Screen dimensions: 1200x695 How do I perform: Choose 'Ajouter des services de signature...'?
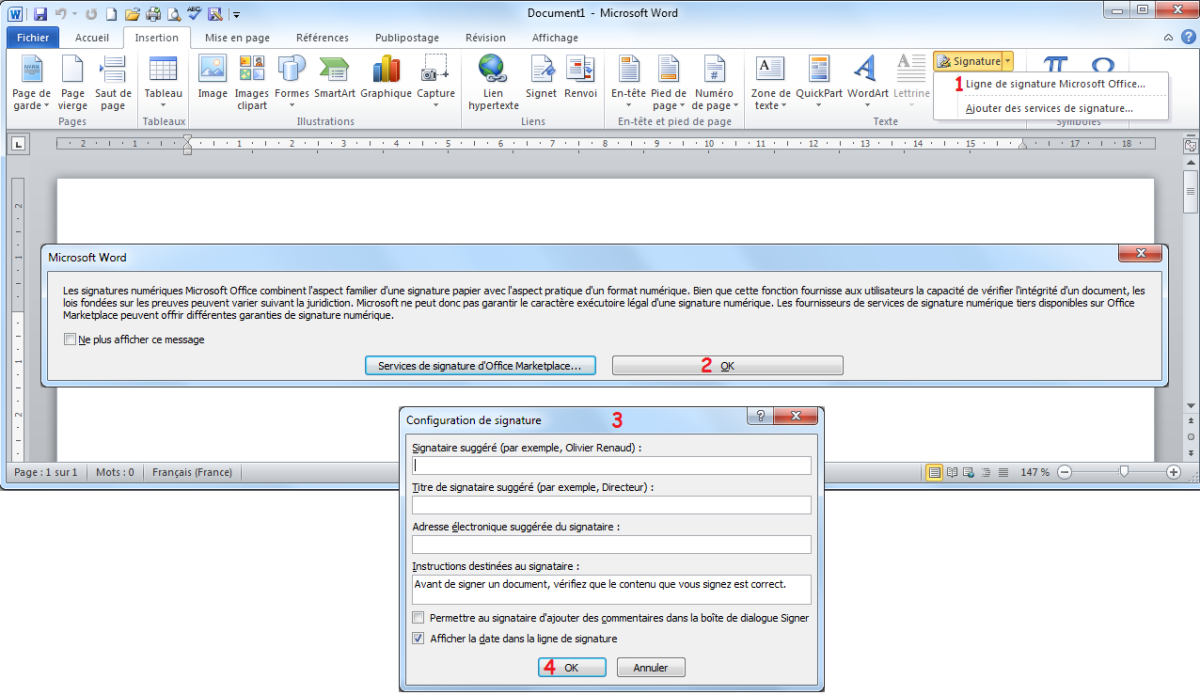[1051, 108]
